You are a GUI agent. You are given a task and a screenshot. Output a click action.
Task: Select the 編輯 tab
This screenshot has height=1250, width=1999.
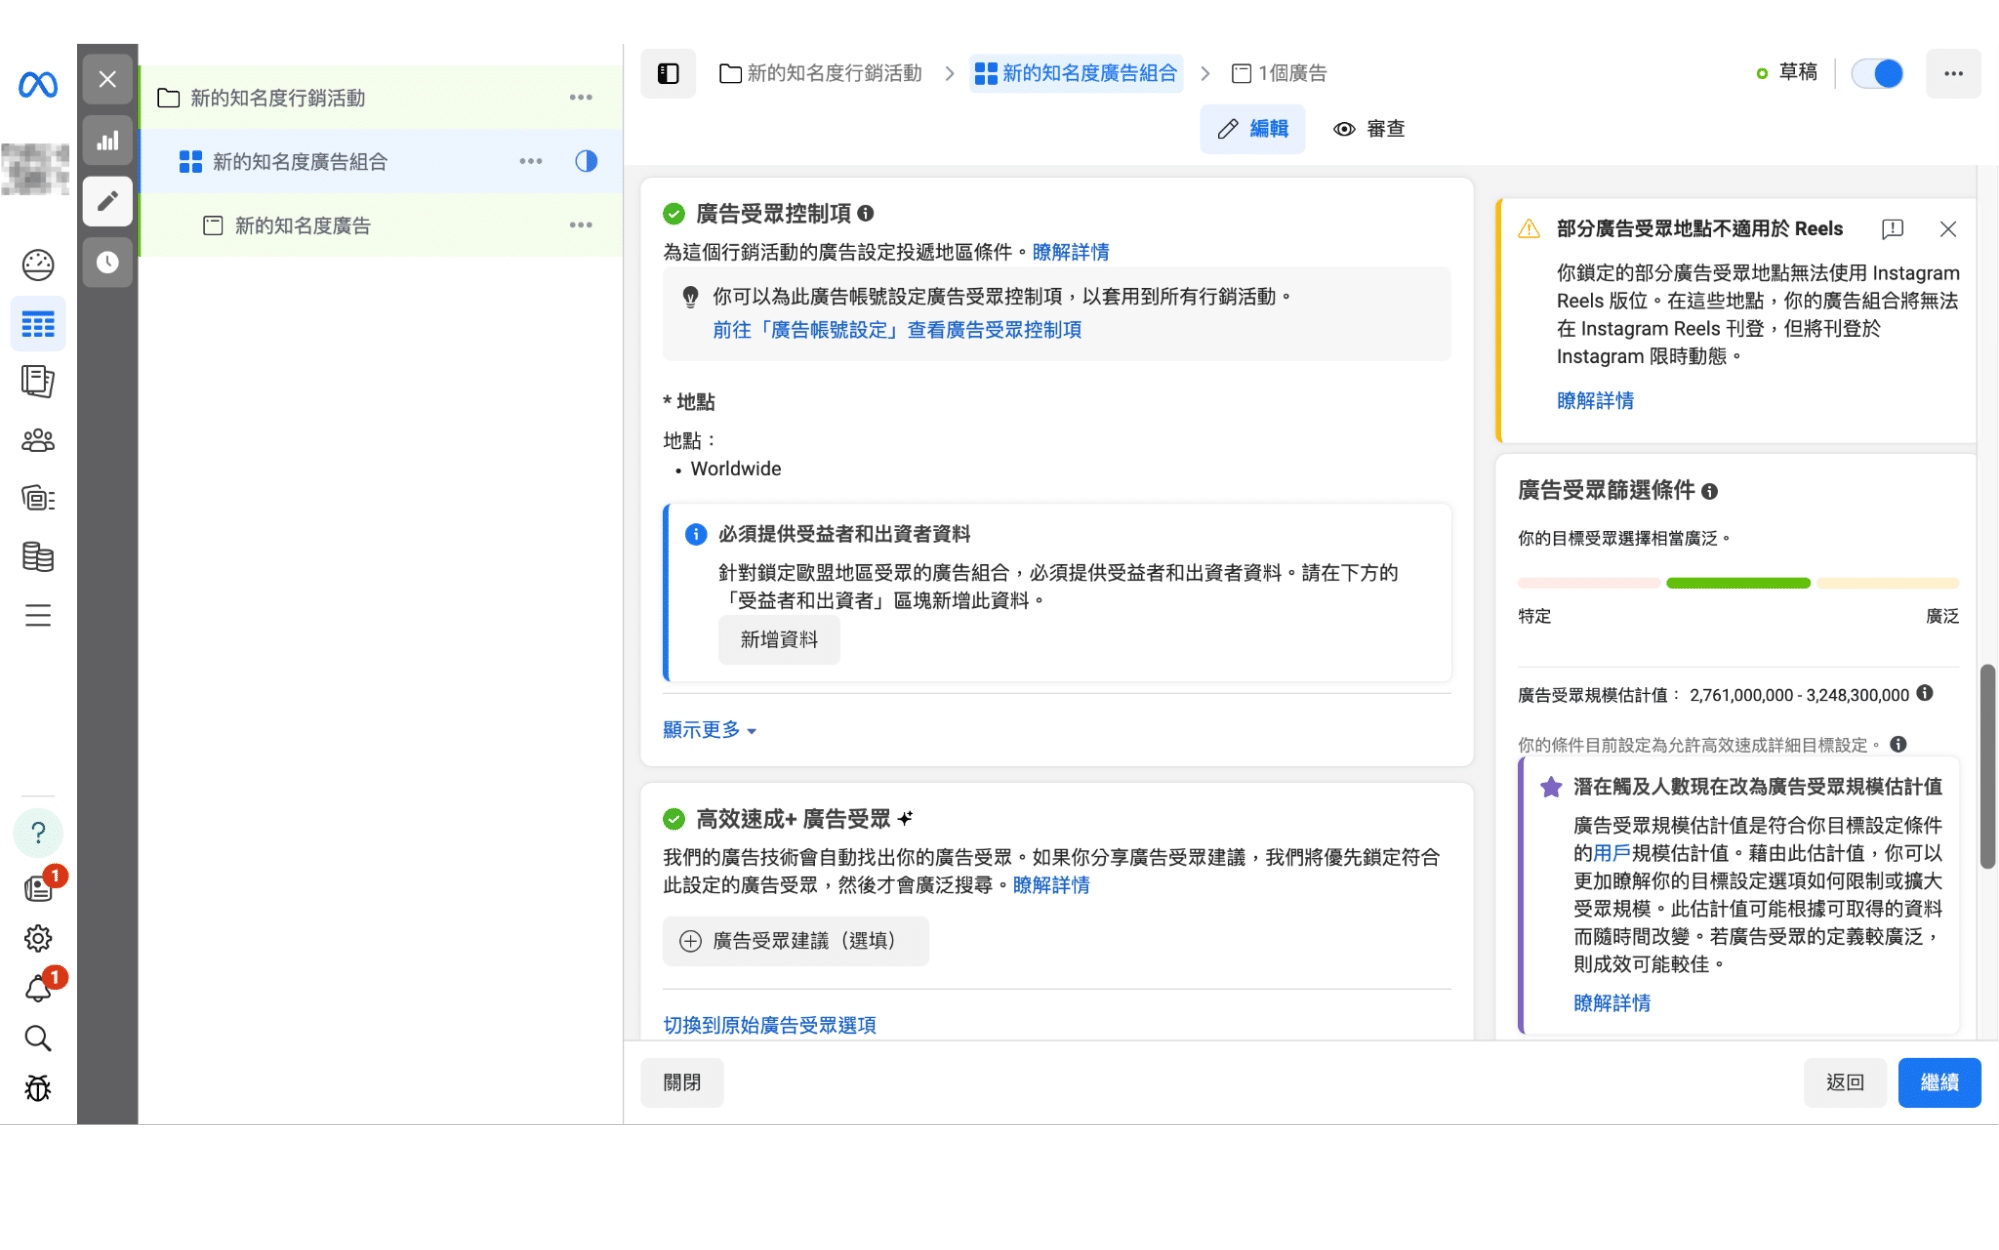1252,129
